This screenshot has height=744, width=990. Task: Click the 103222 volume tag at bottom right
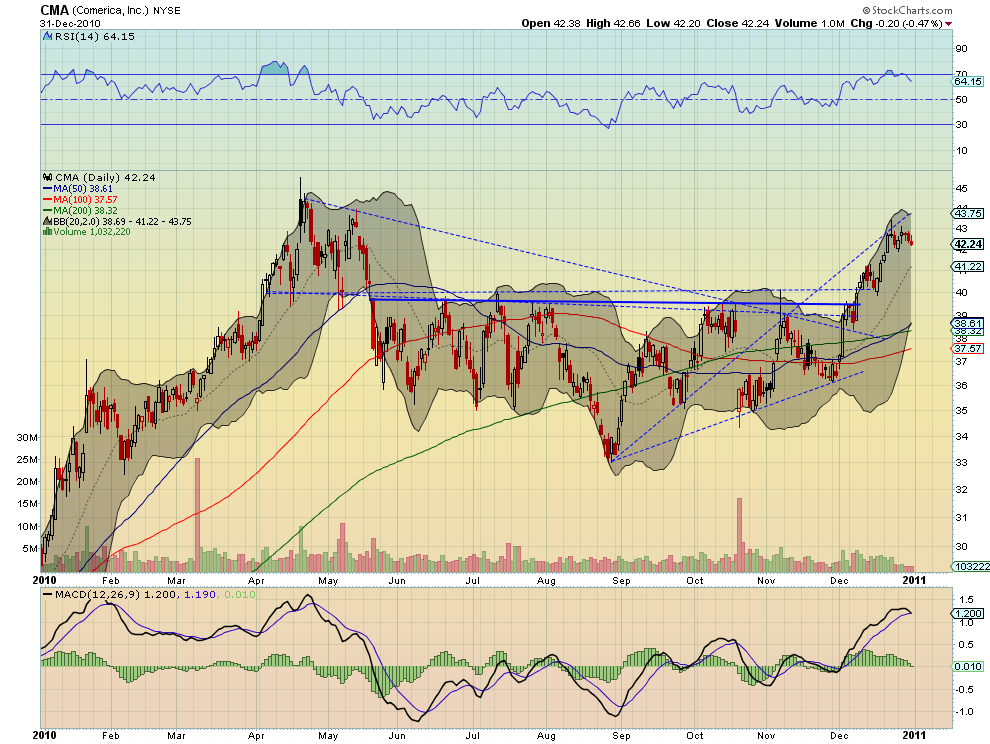pyautogui.click(x=970, y=567)
